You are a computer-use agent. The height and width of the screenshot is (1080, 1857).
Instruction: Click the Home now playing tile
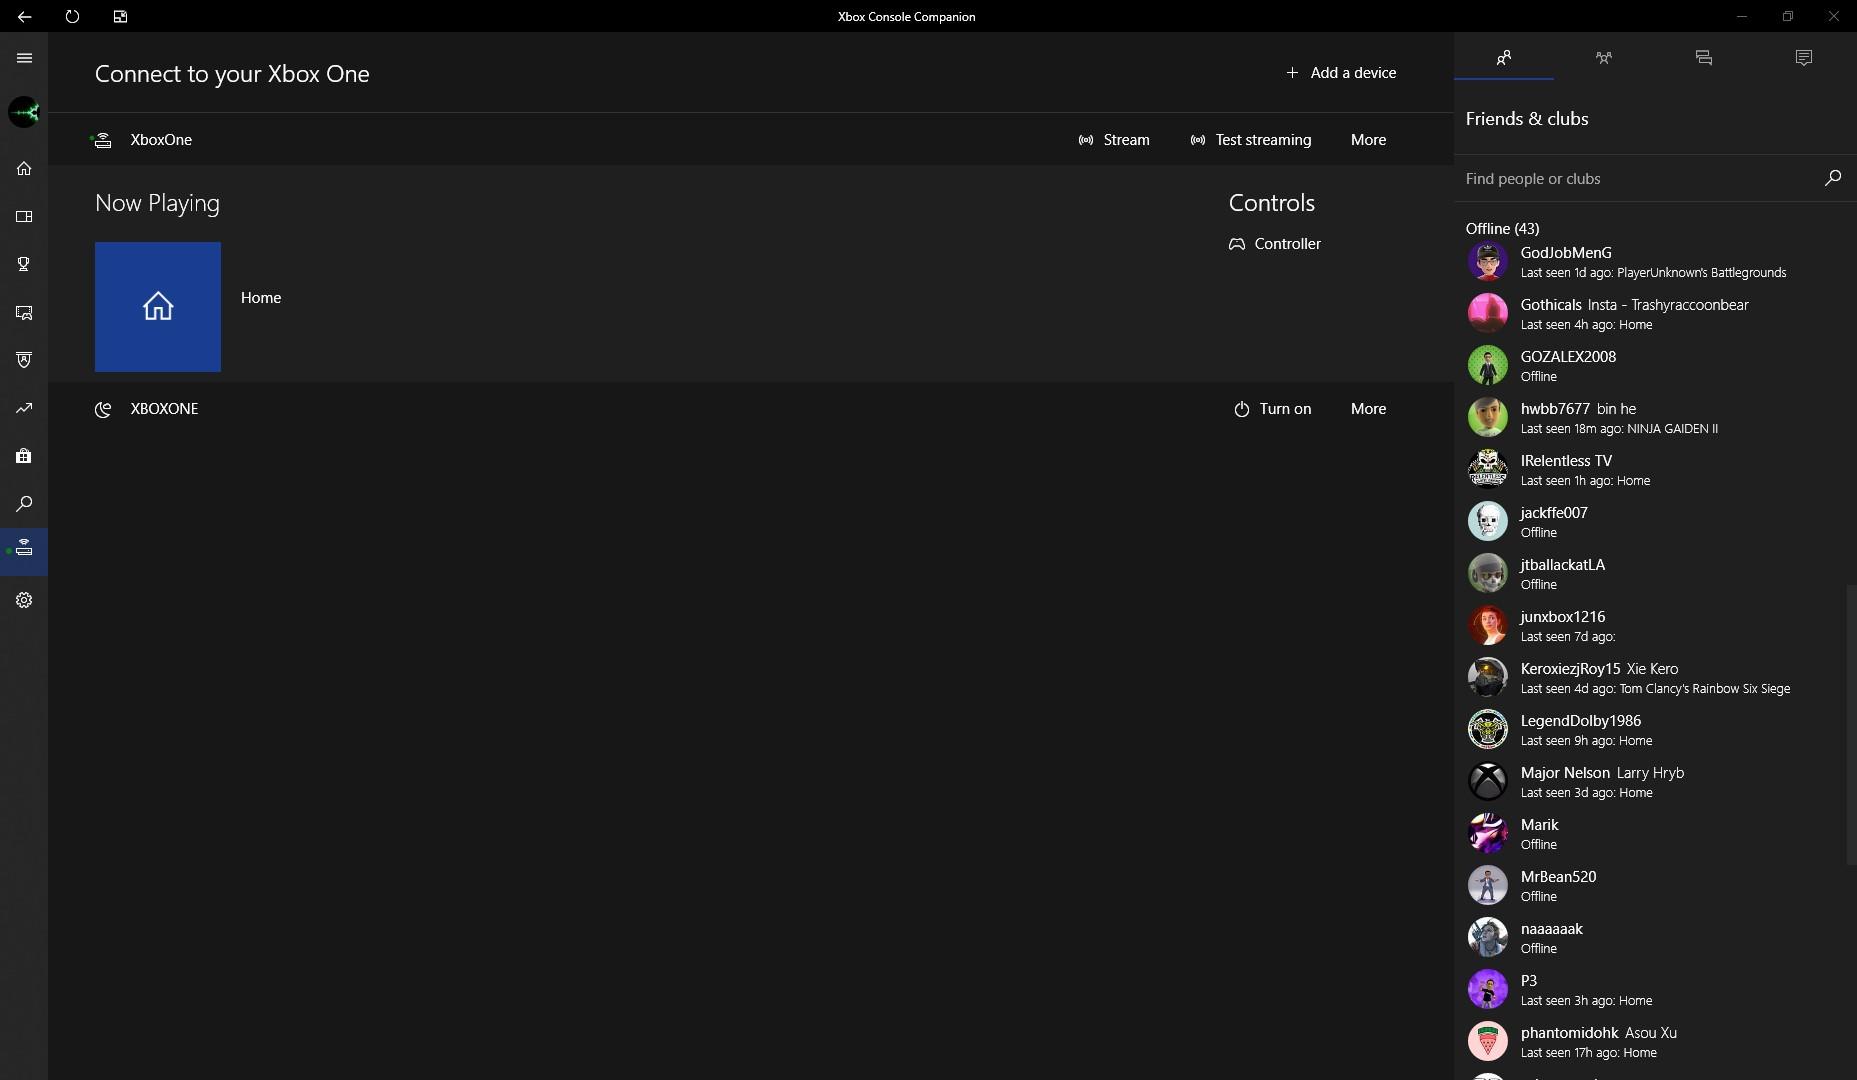point(158,307)
